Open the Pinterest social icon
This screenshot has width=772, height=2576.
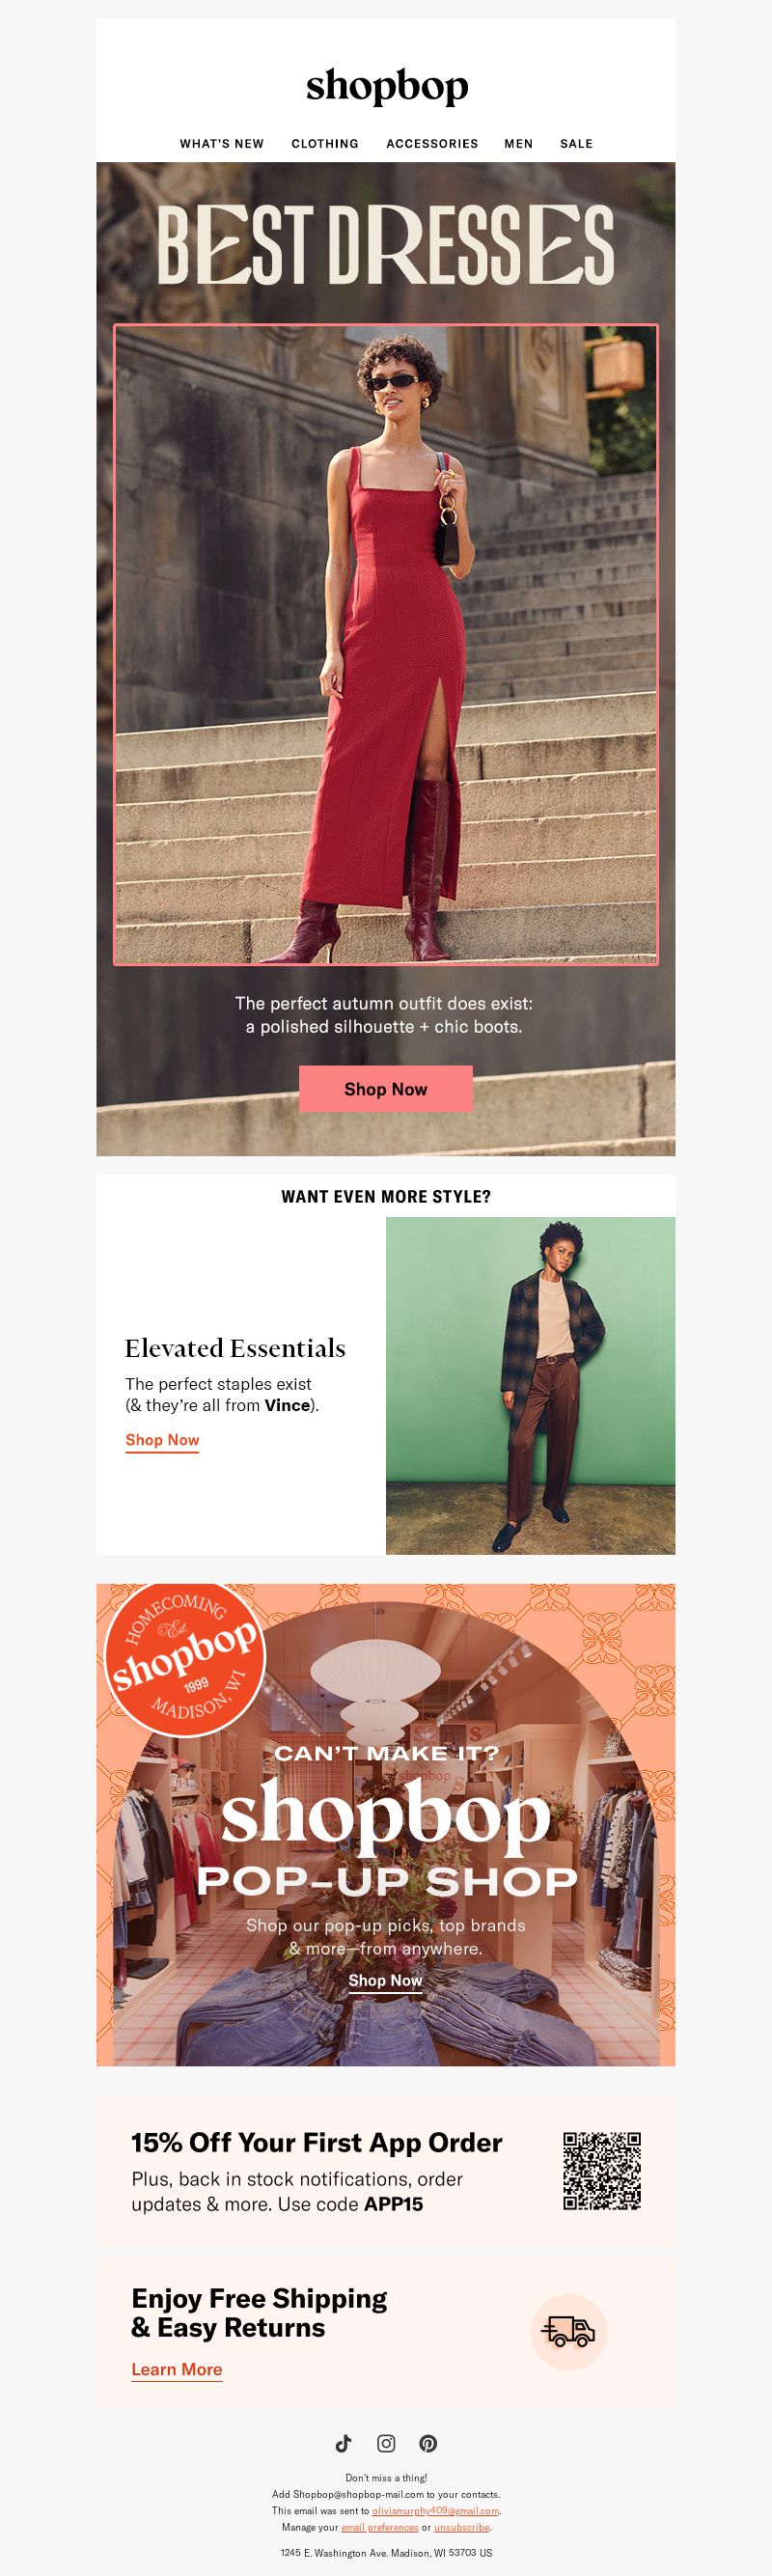coord(428,2443)
